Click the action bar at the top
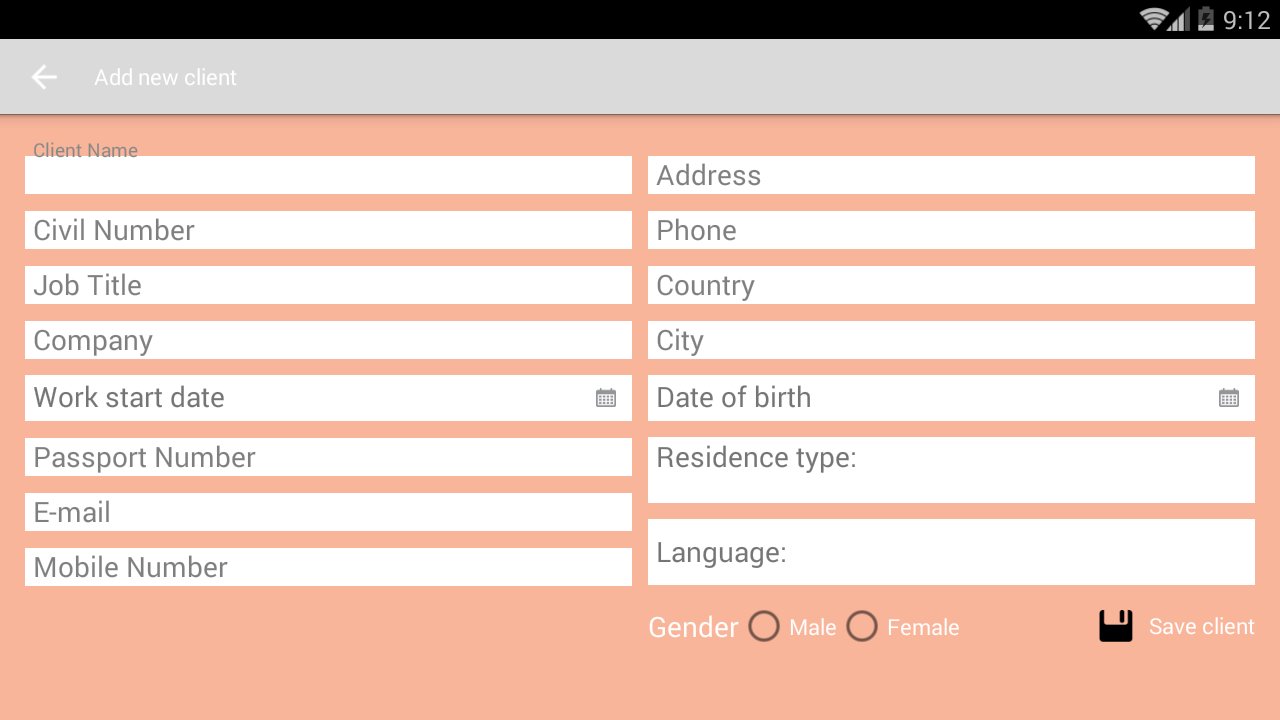The image size is (1280, 720). pos(640,76)
